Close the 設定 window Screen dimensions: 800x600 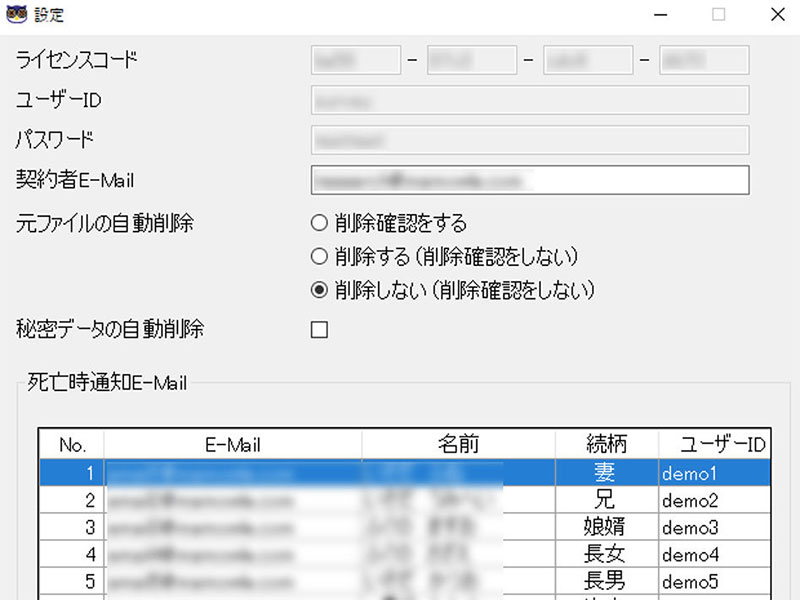pos(778,15)
